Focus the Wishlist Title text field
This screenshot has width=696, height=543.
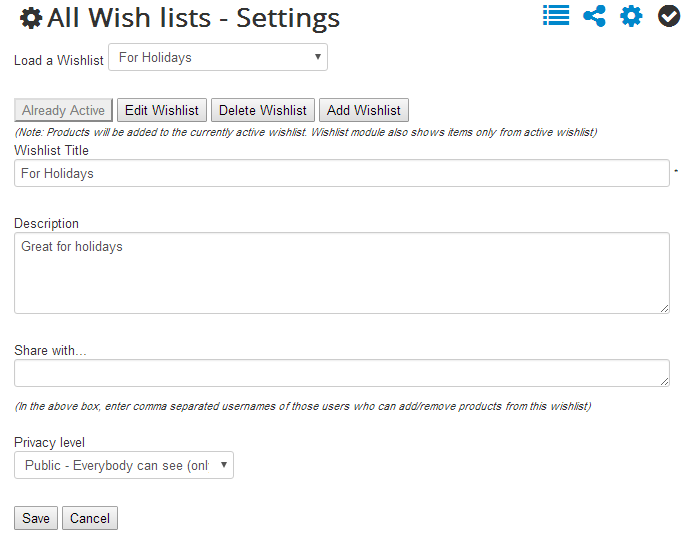(x=341, y=173)
